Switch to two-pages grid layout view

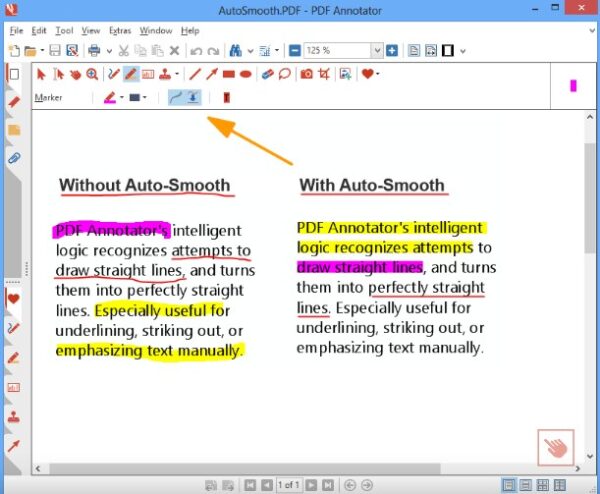point(543,485)
